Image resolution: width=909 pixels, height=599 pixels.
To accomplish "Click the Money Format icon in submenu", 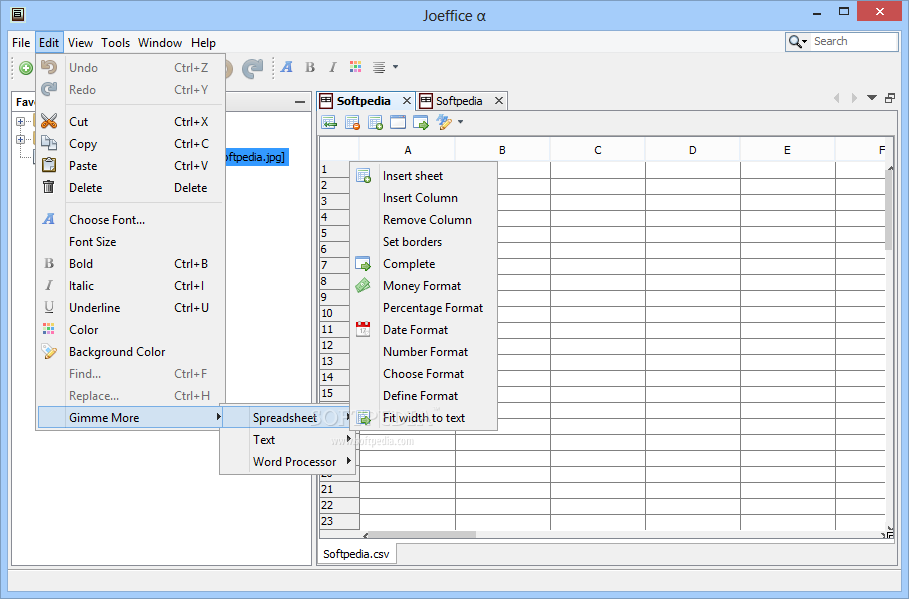I will click(x=363, y=285).
